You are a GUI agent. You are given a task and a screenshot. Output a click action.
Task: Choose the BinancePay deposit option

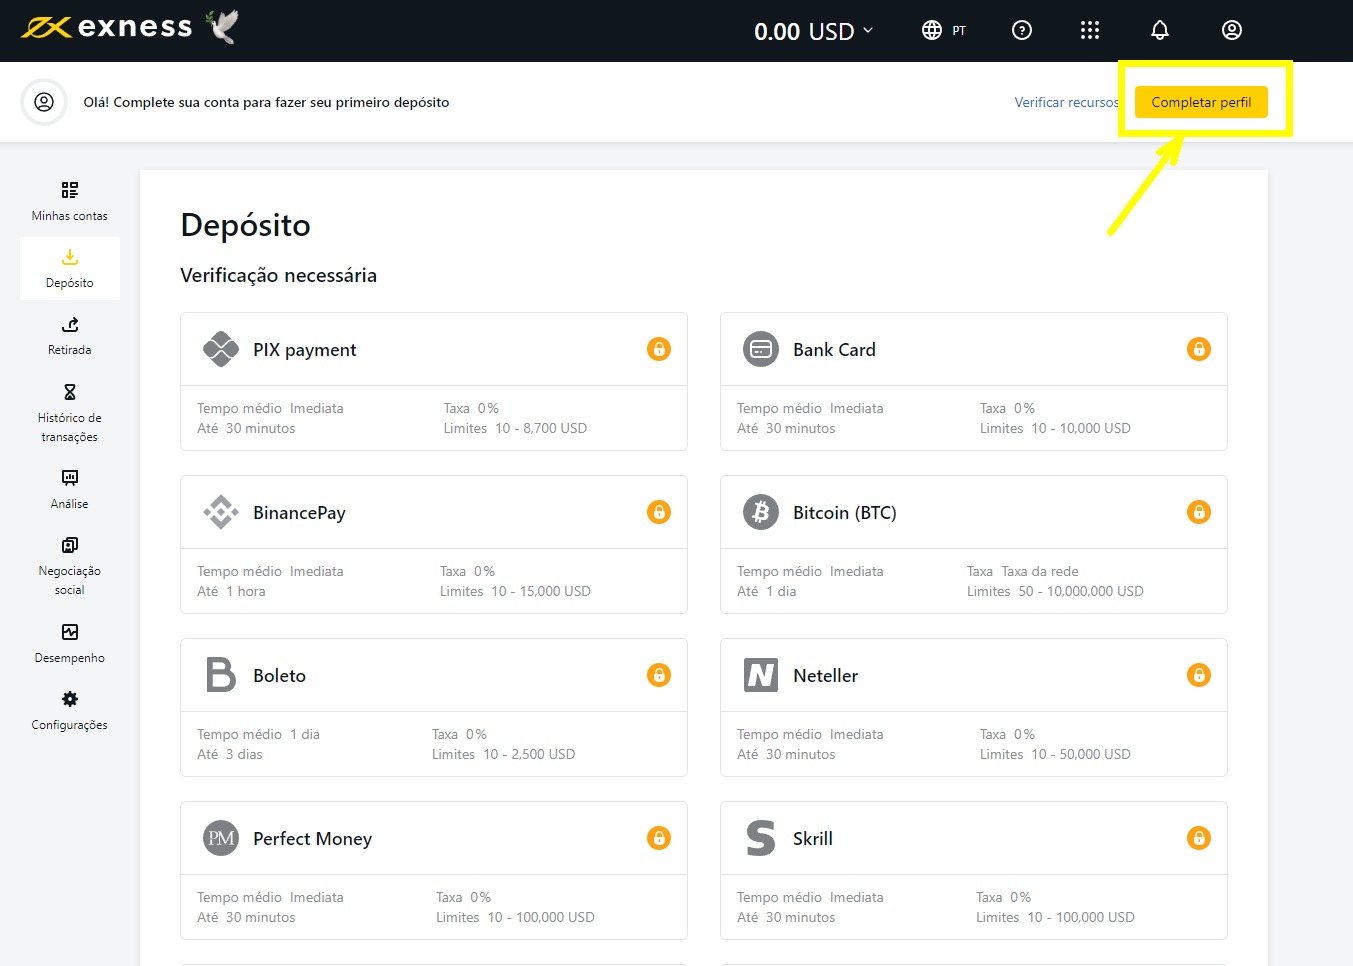(299, 513)
